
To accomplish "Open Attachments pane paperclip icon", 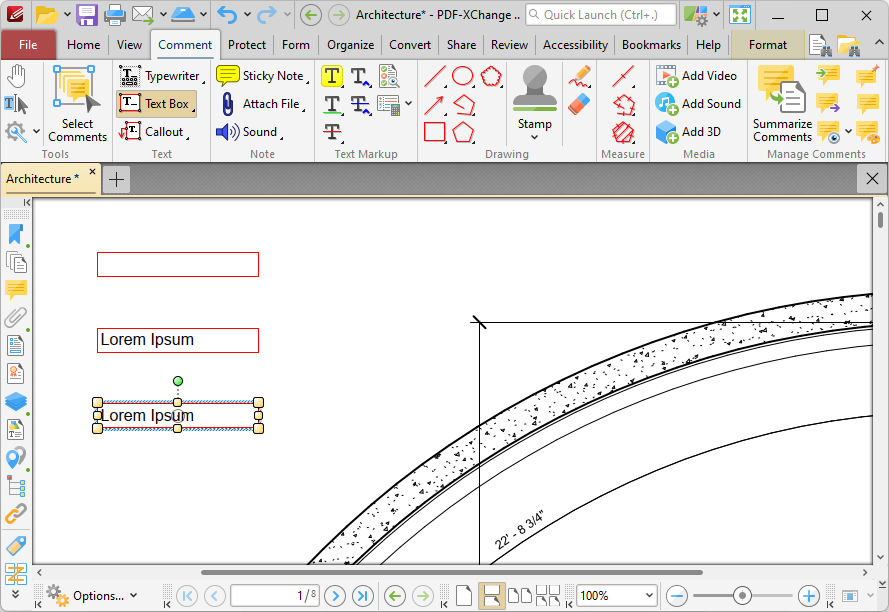I will point(16,318).
